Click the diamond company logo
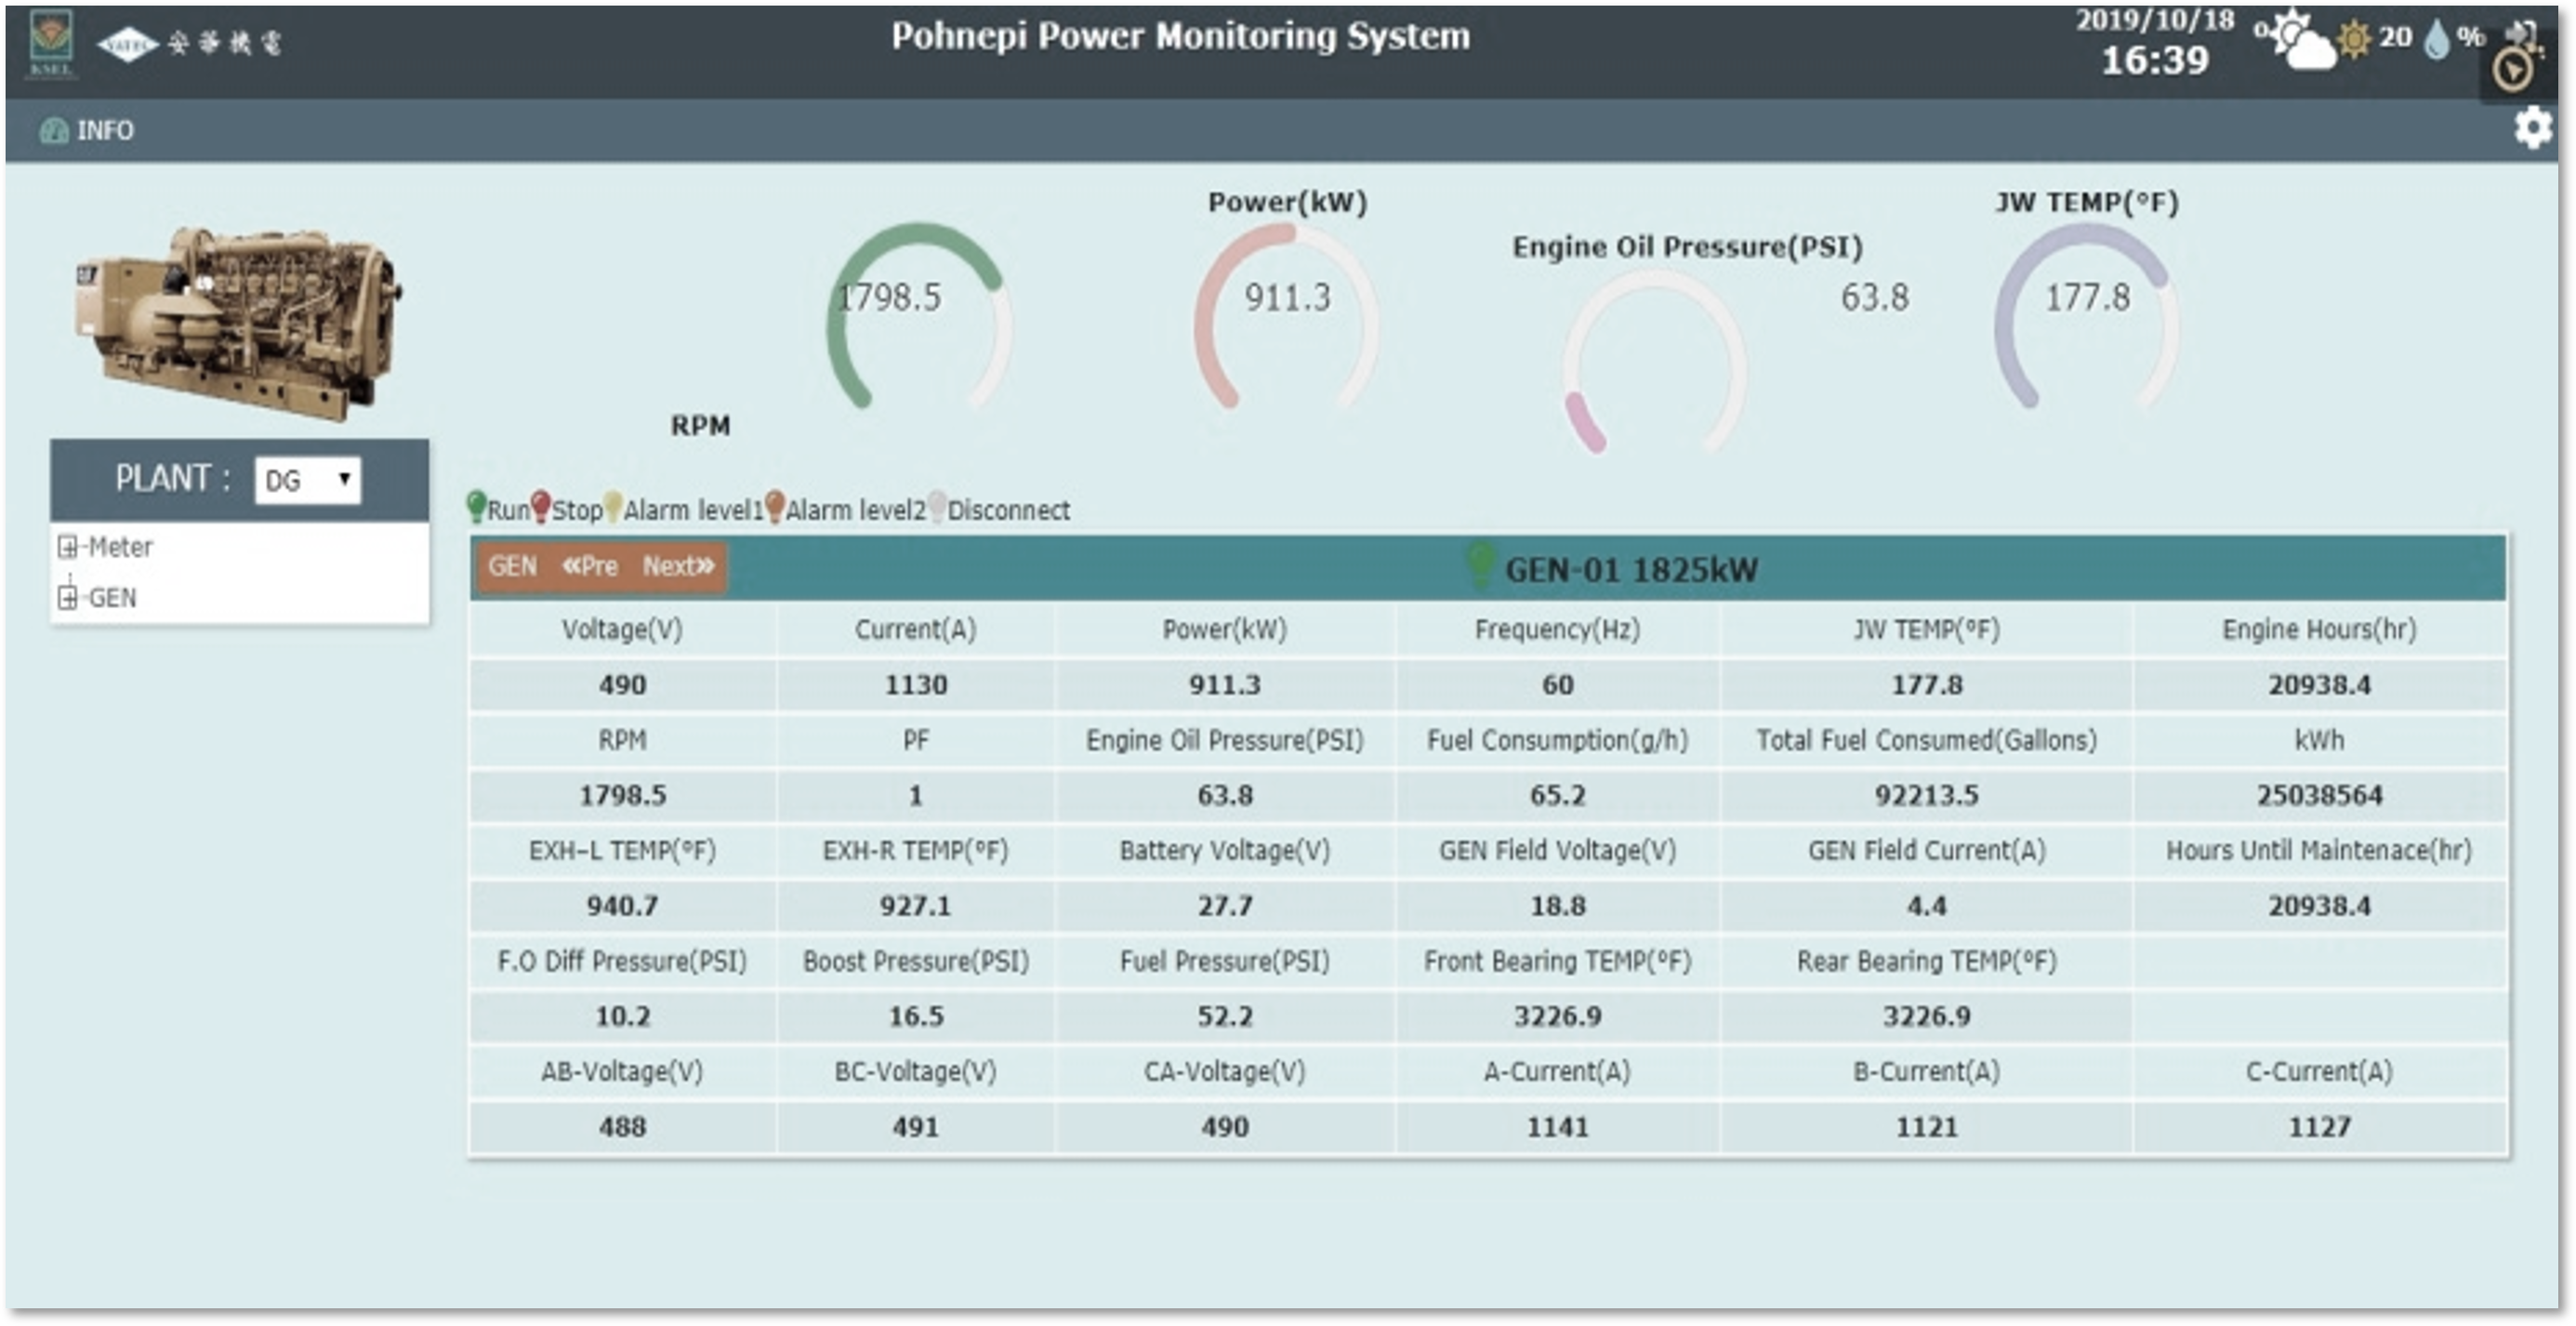2576x1326 pixels. [x=127, y=44]
